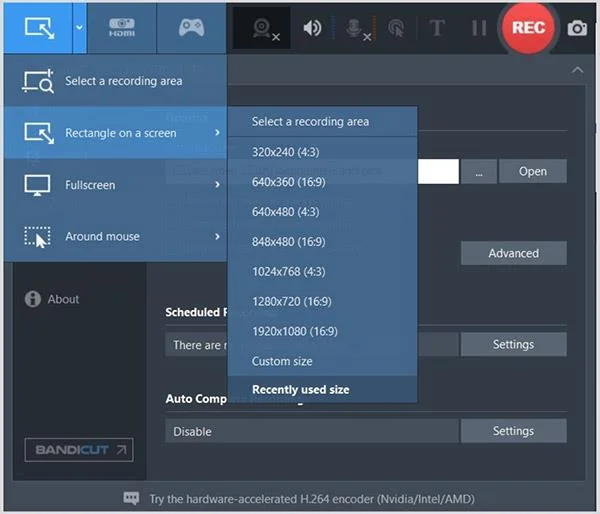Open the Around mouse menu entry
This screenshot has width=600, height=514.
pyautogui.click(x=115, y=236)
